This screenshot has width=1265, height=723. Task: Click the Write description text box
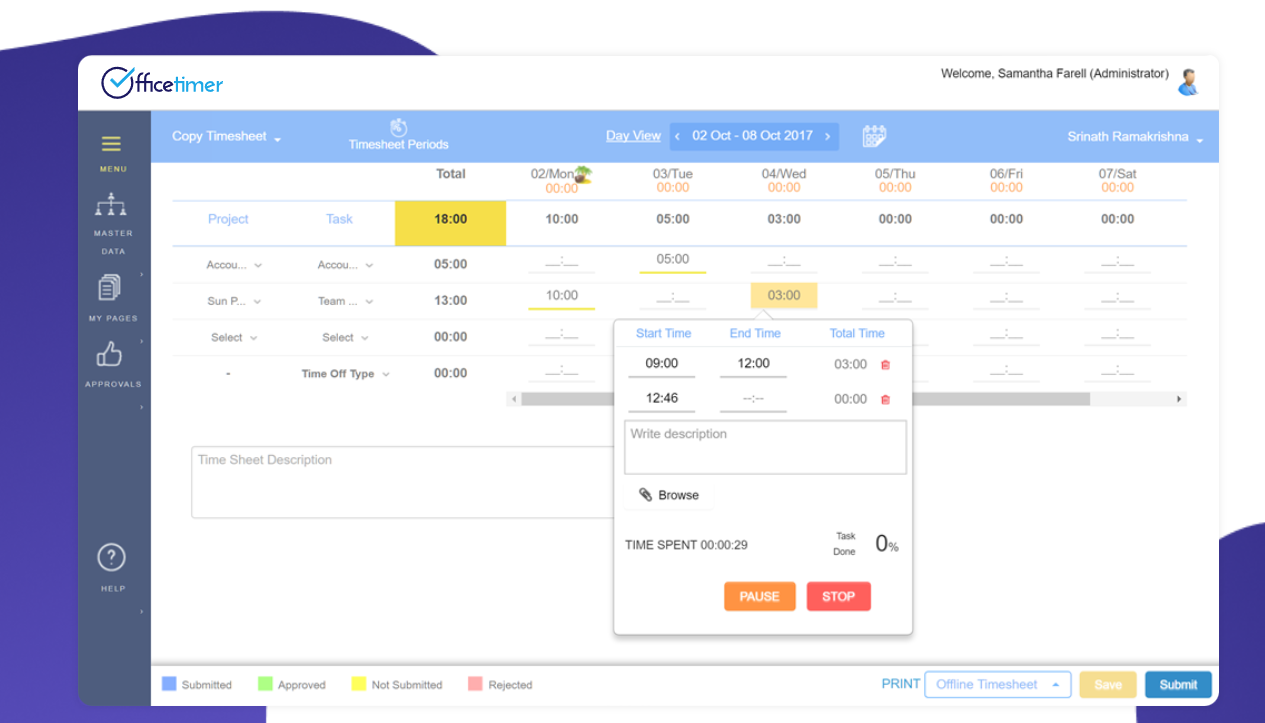[765, 447]
